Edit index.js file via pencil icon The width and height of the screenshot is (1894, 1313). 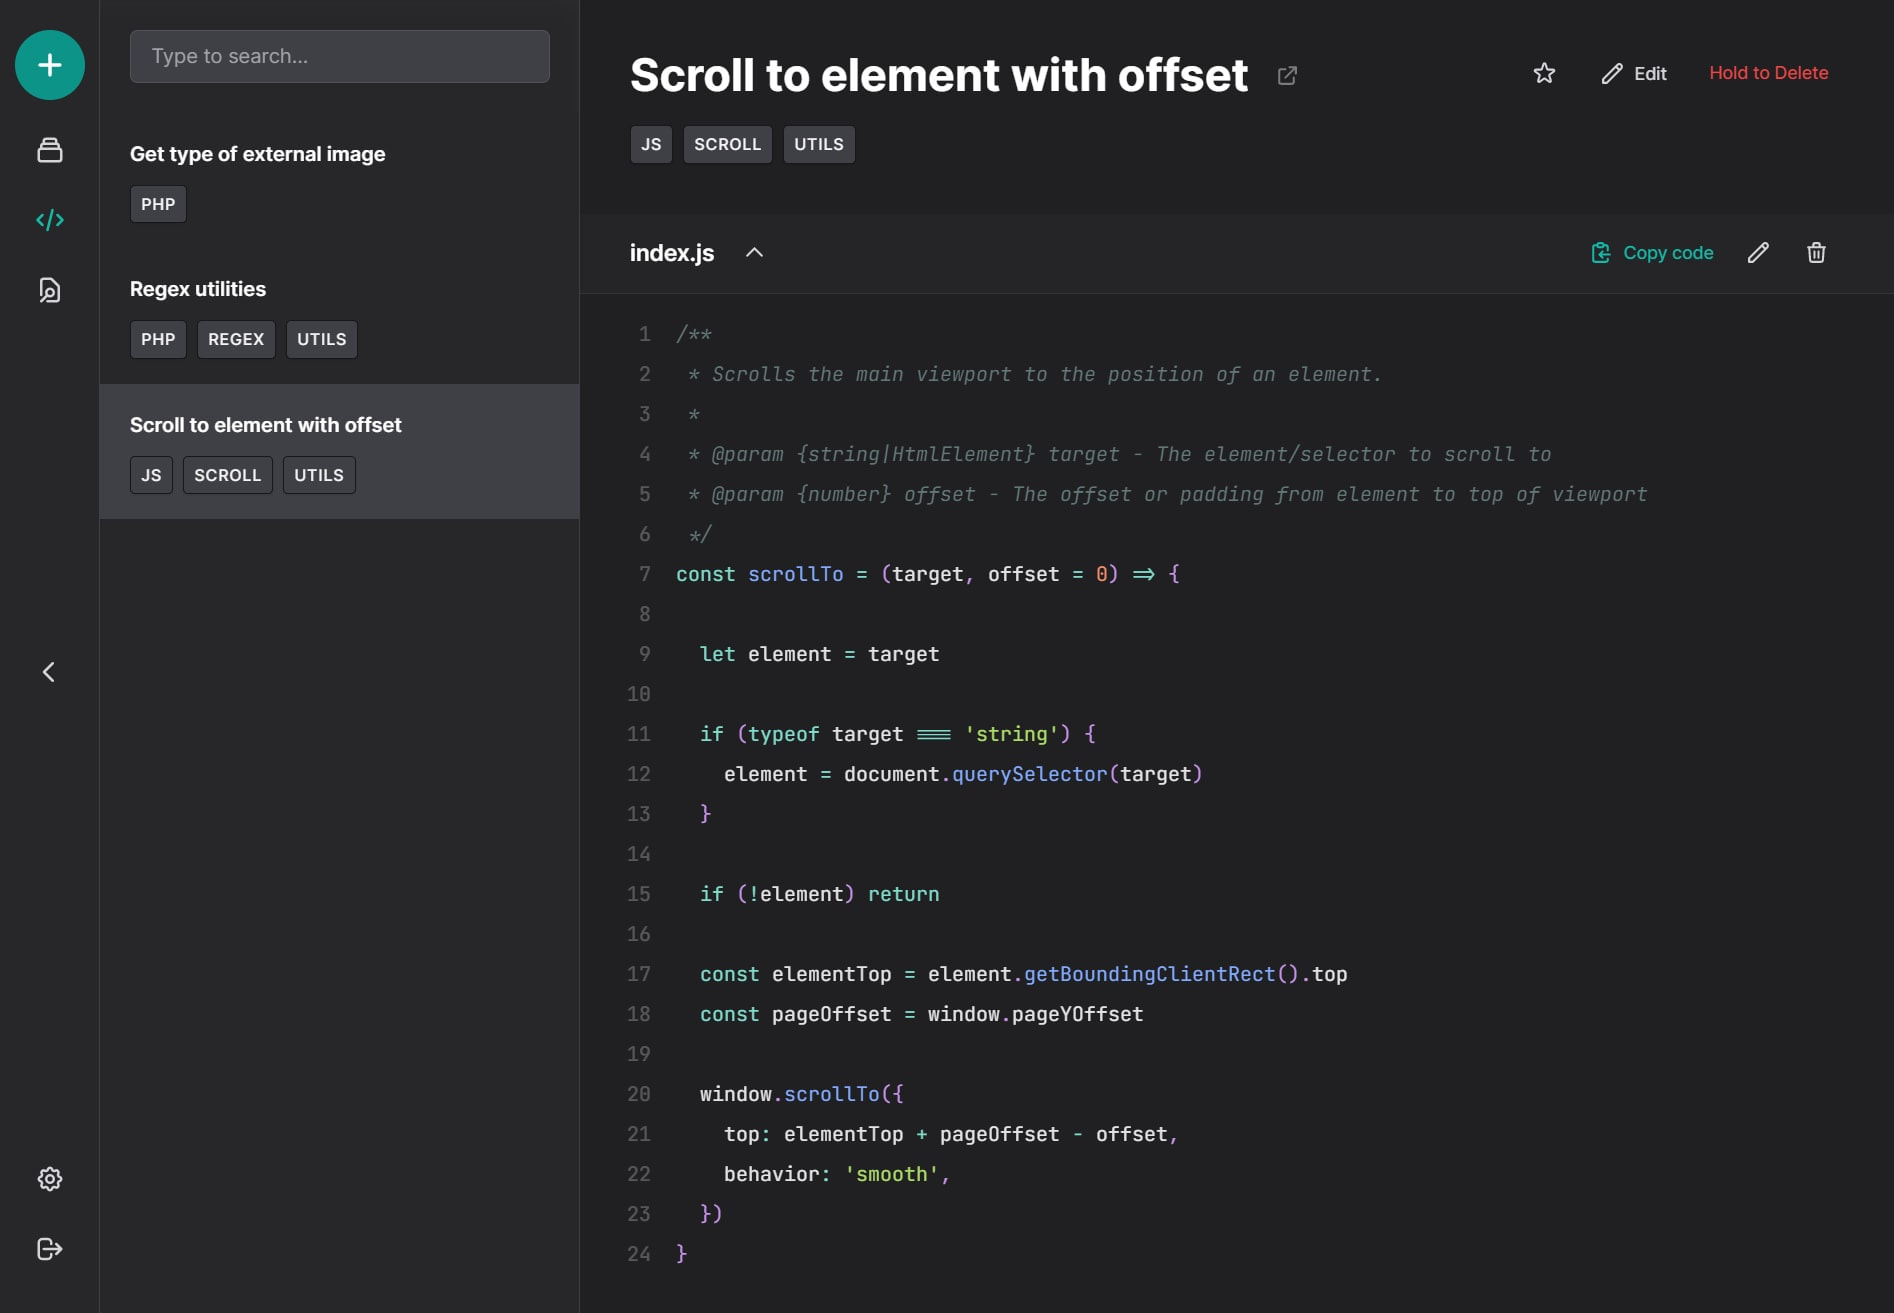[1758, 253]
